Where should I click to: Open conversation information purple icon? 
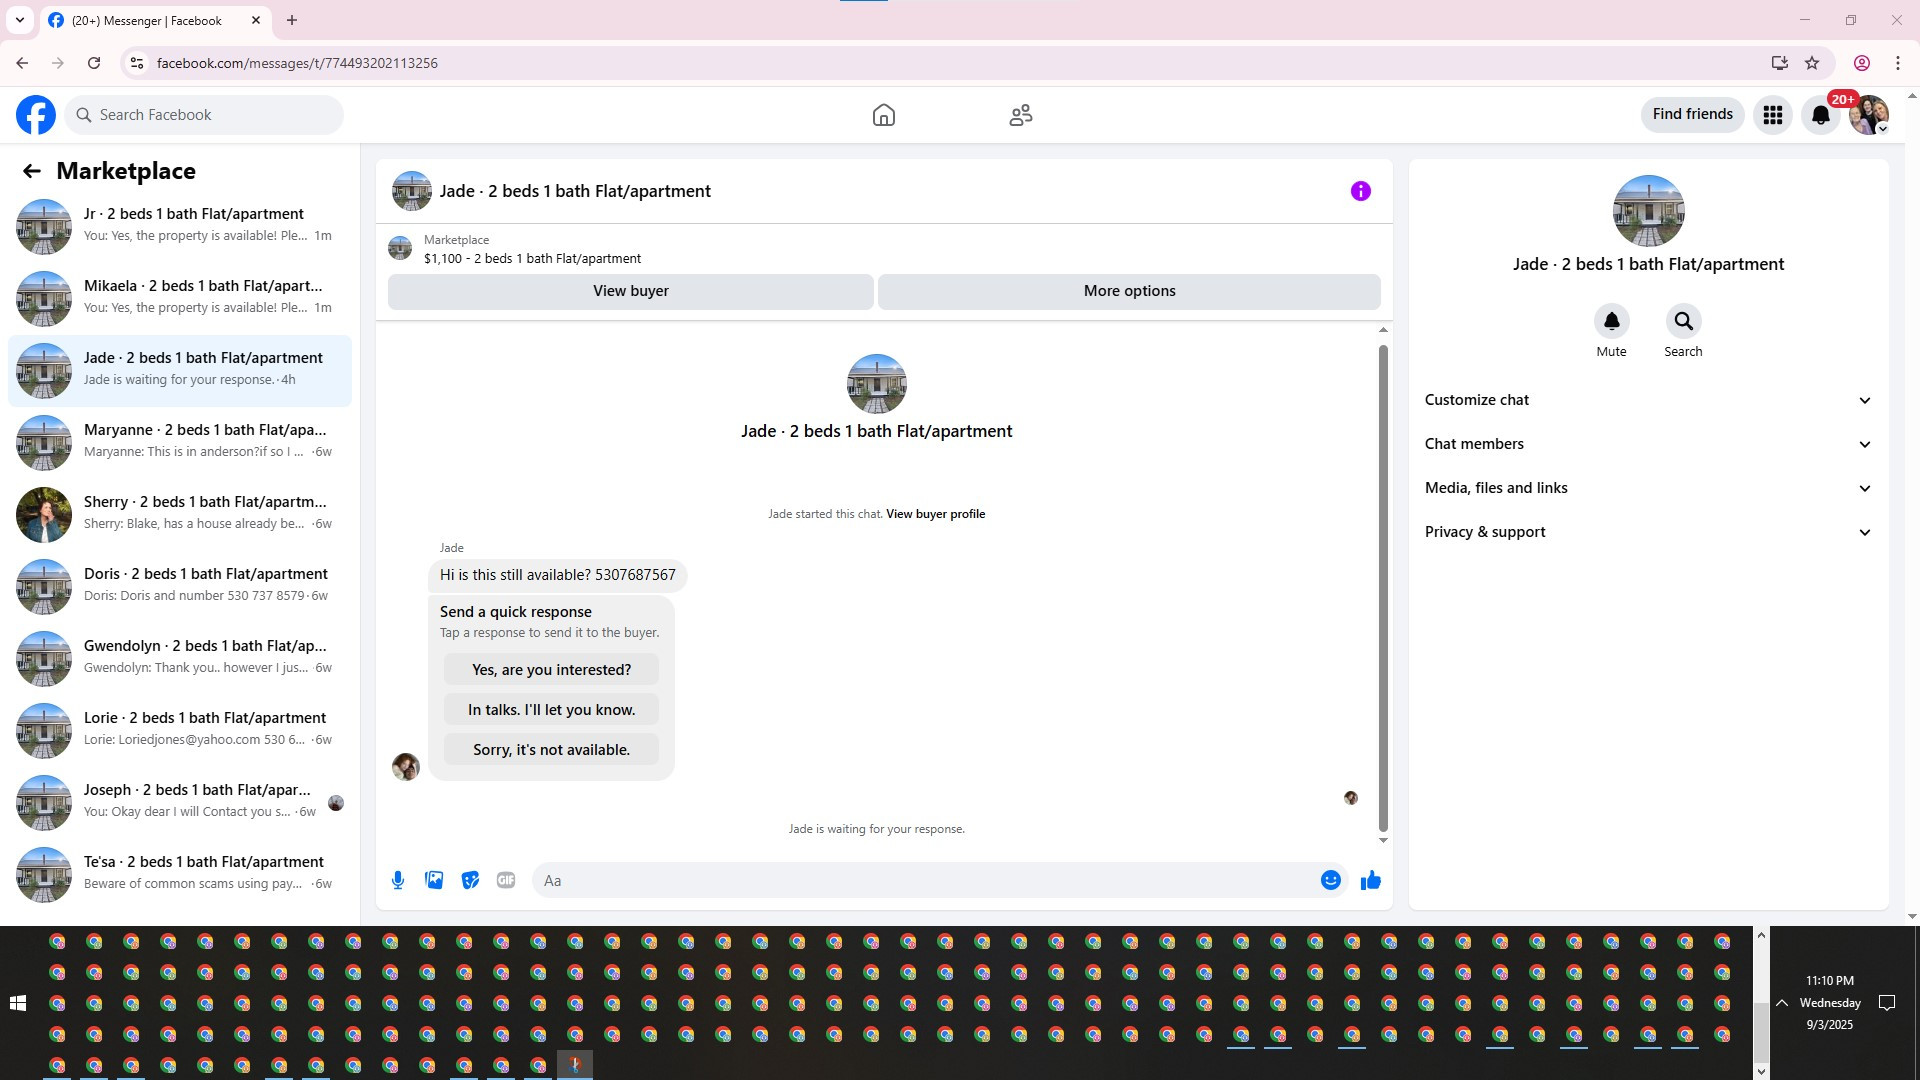point(1360,191)
